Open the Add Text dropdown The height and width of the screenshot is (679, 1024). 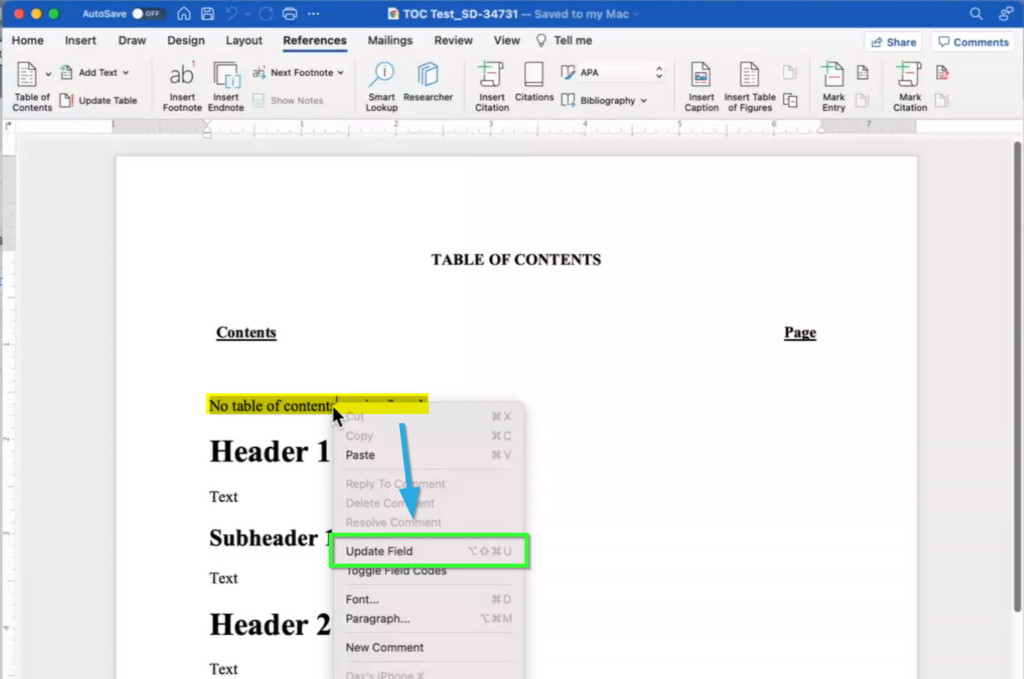(x=125, y=73)
